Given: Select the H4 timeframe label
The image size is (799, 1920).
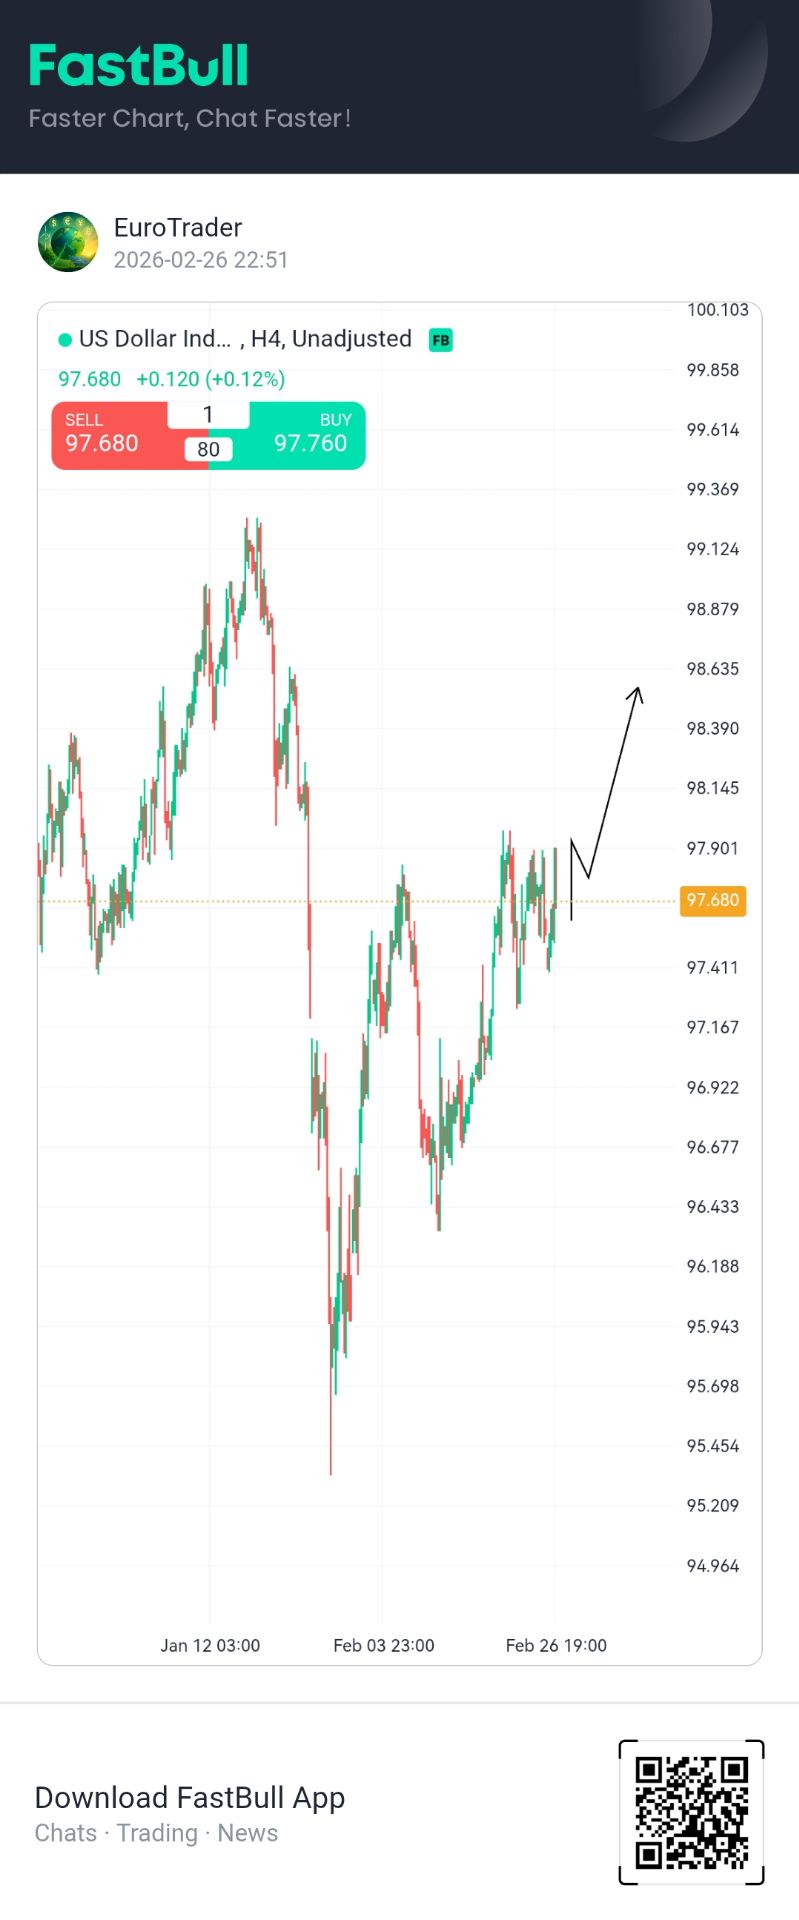Looking at the screenshot, I should (265, 339).
